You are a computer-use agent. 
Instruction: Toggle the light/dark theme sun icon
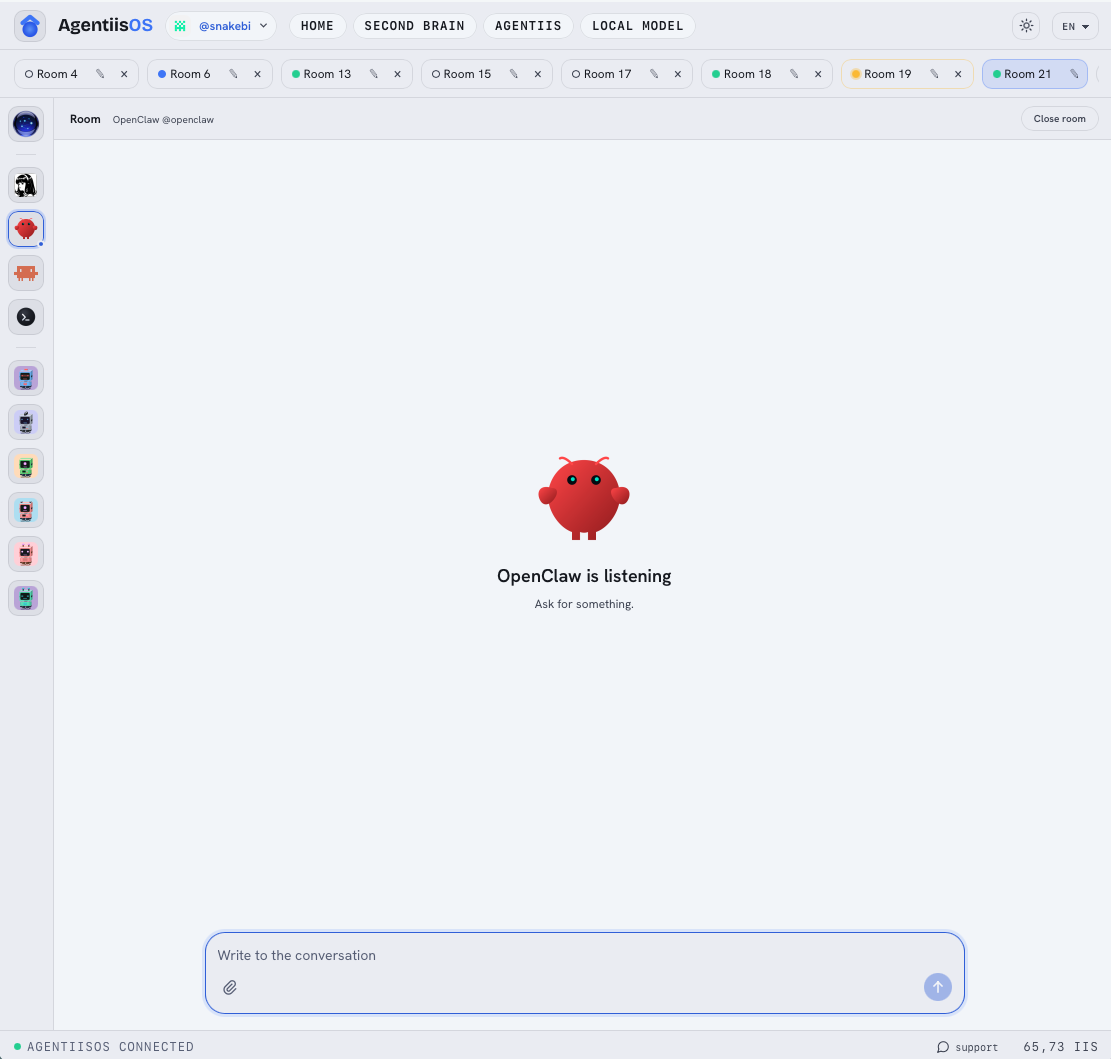point(1026,26)
